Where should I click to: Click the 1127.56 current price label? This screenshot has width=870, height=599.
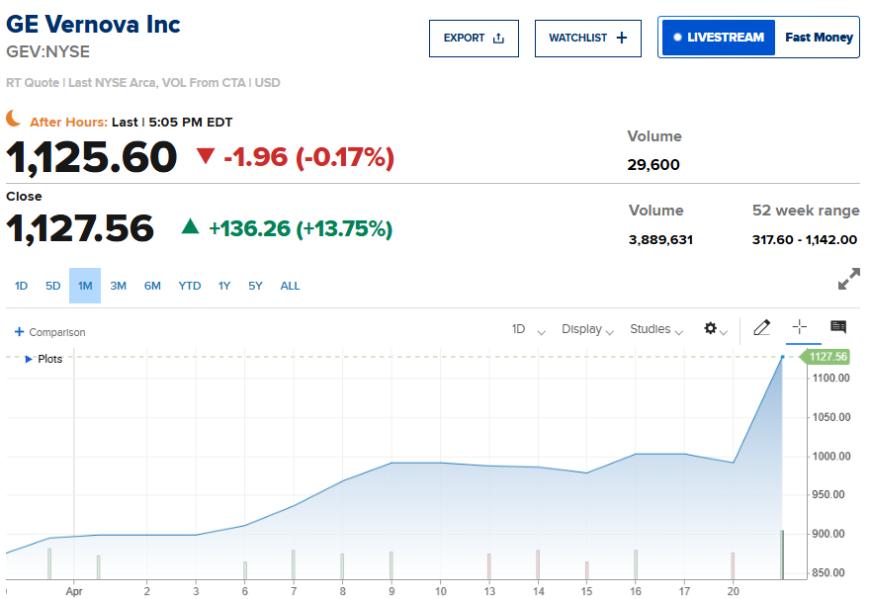tap(827, 357)
